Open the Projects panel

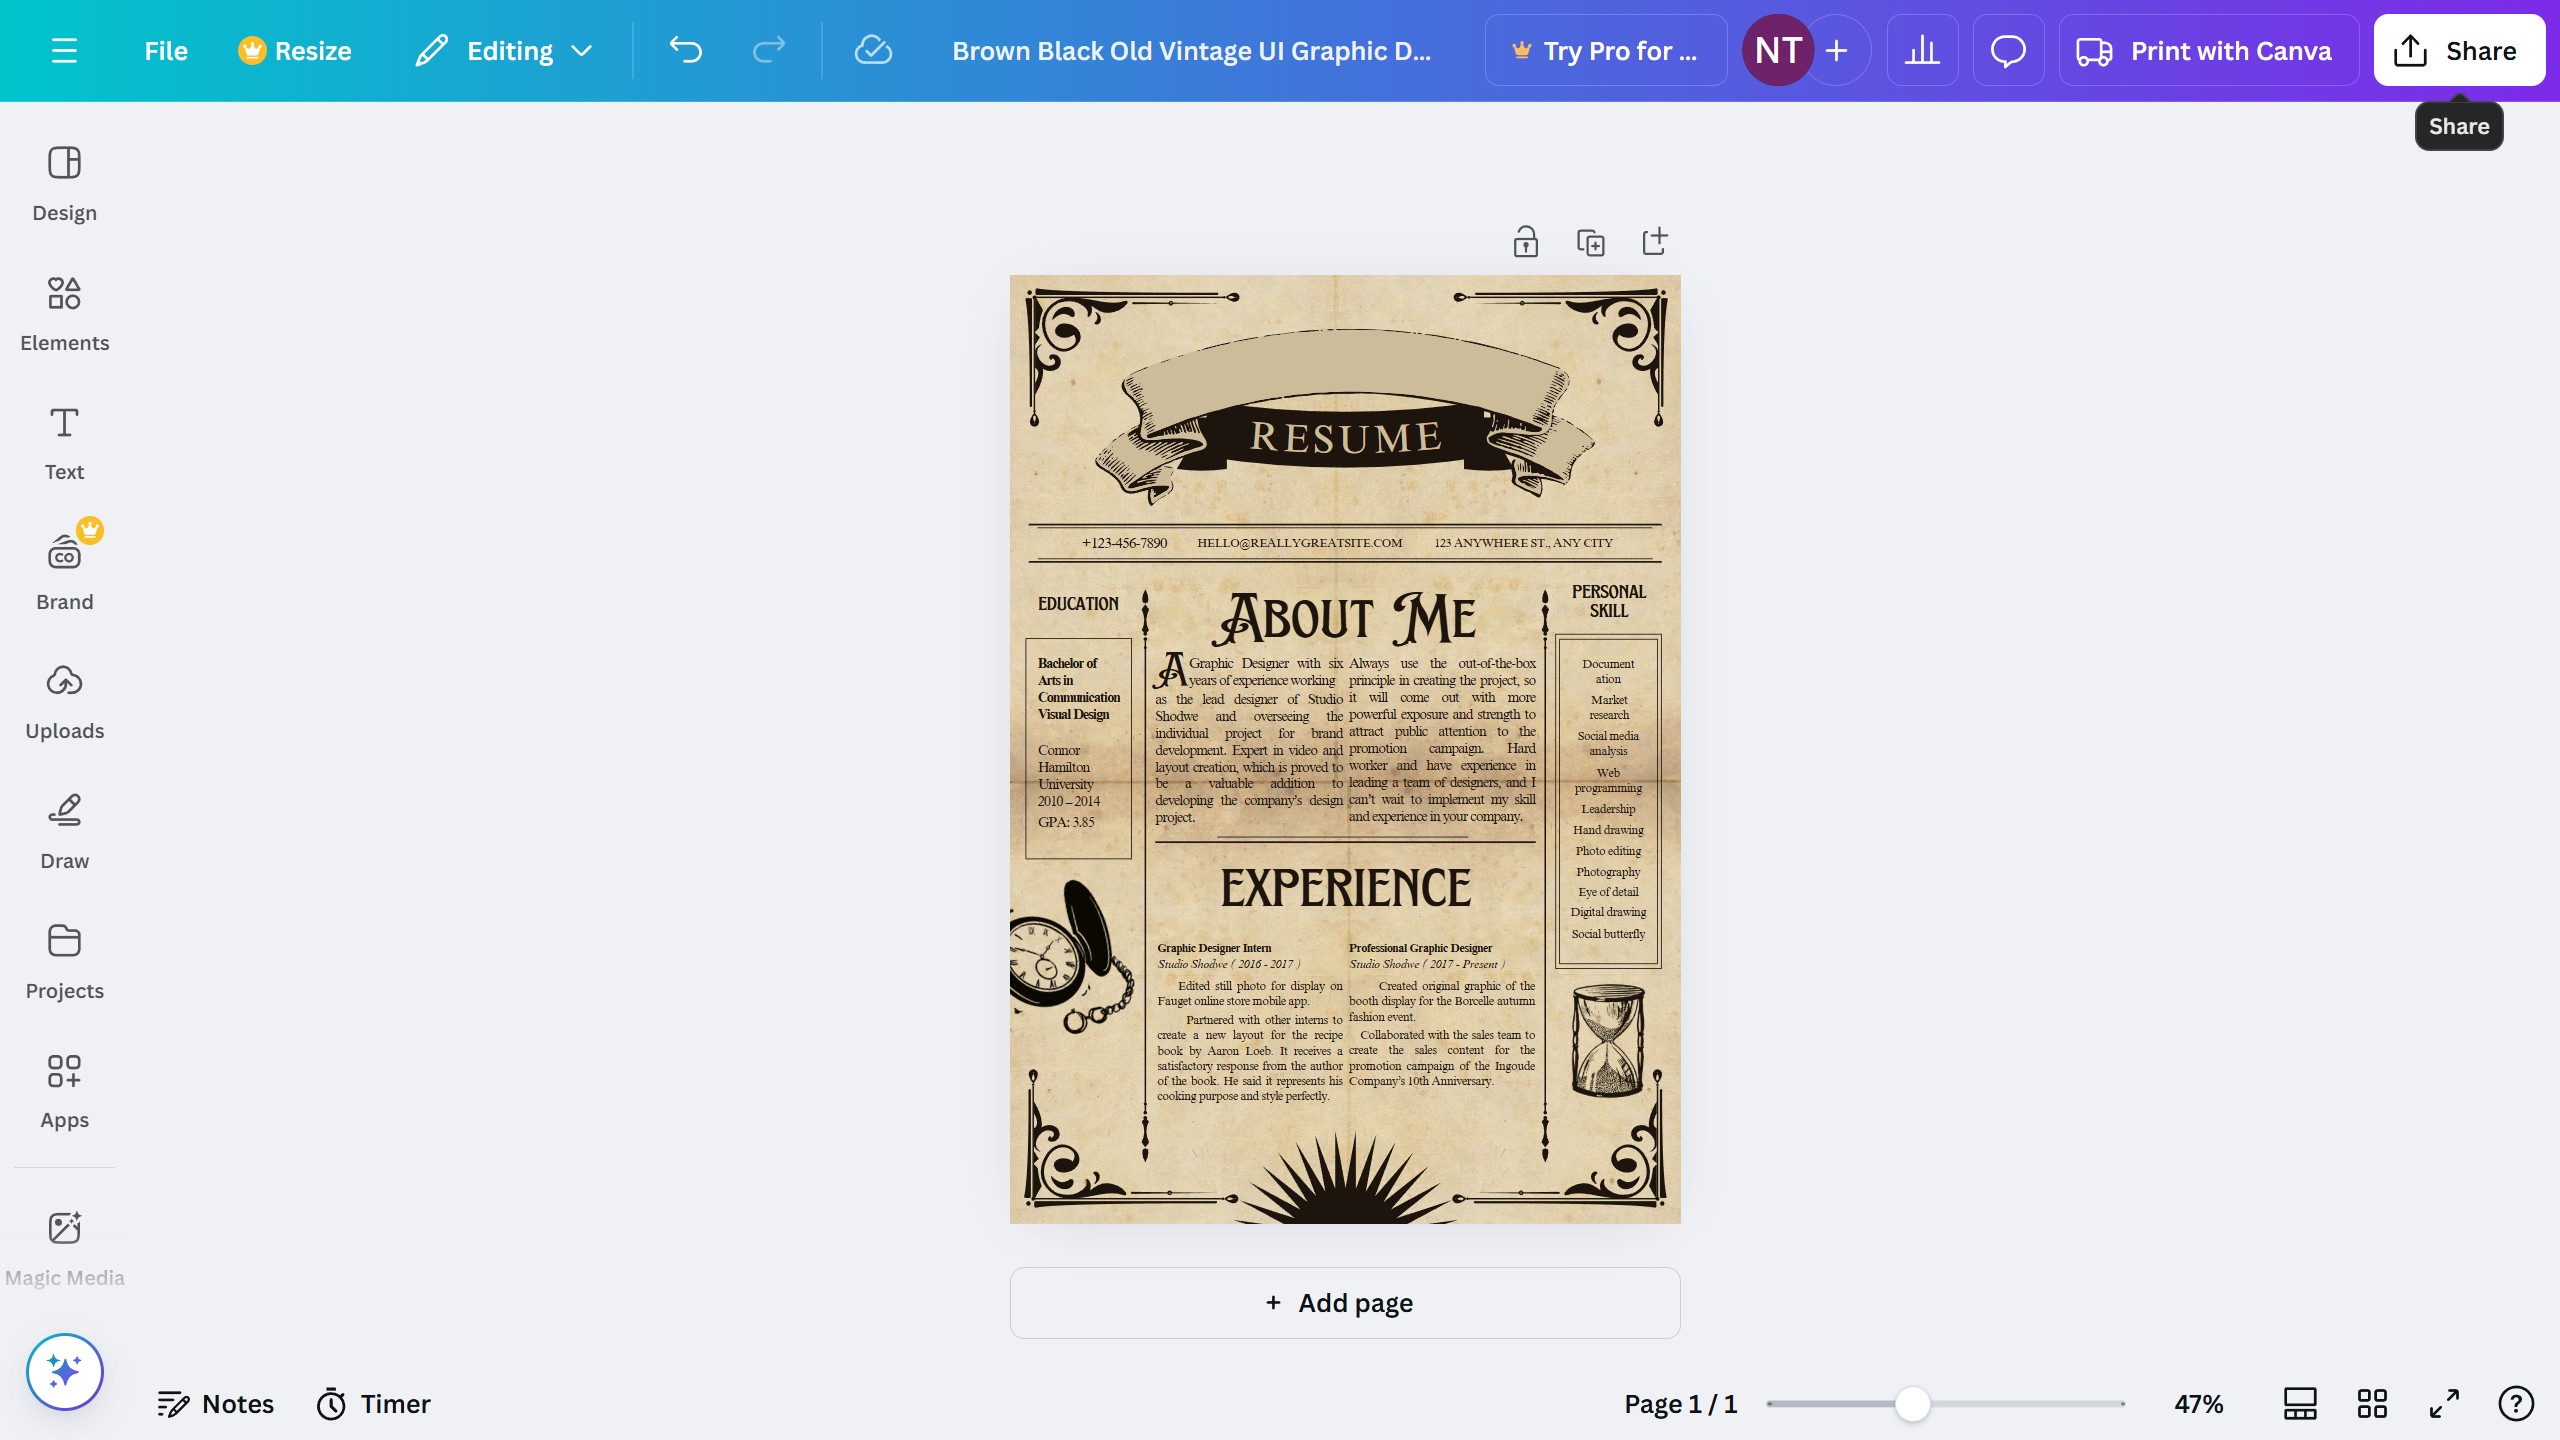click(x=64, y=960)
